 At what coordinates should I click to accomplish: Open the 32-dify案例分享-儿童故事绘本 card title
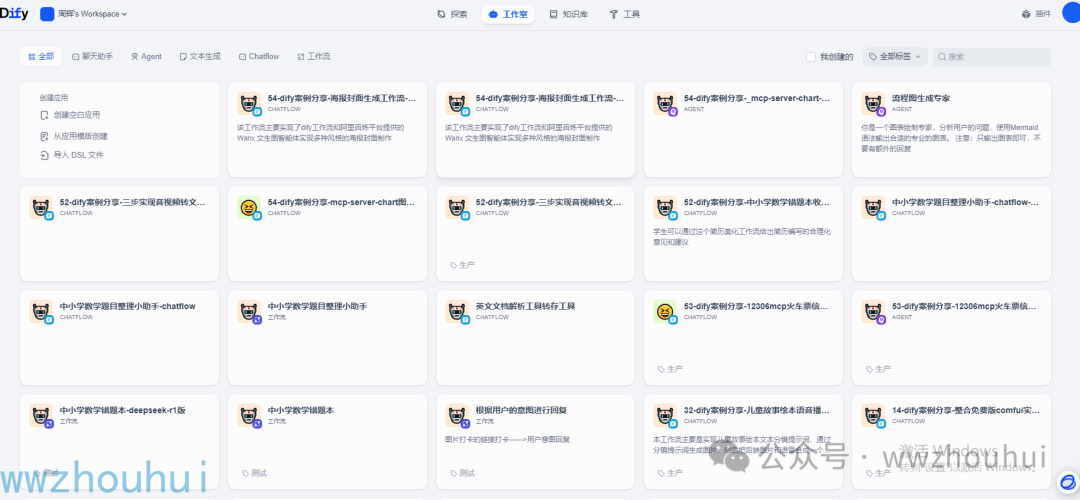756,410
